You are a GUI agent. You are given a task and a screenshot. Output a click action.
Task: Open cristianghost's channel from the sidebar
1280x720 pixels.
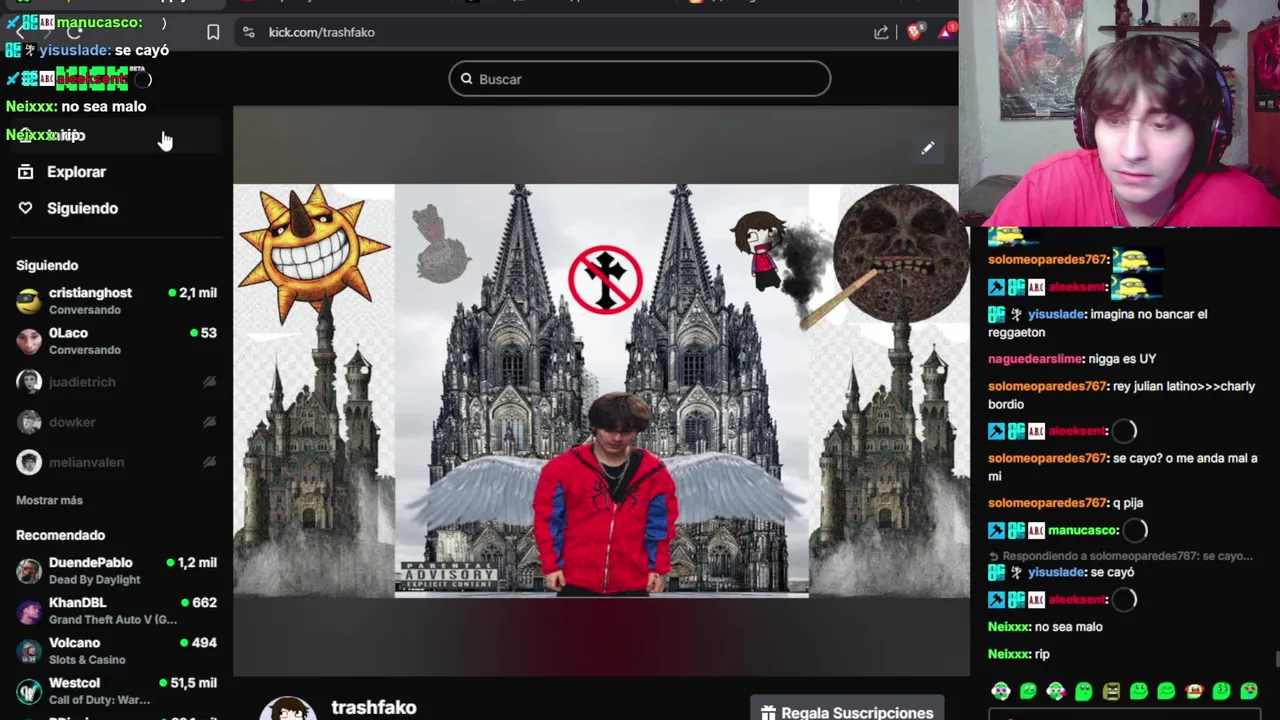[116, 301]
